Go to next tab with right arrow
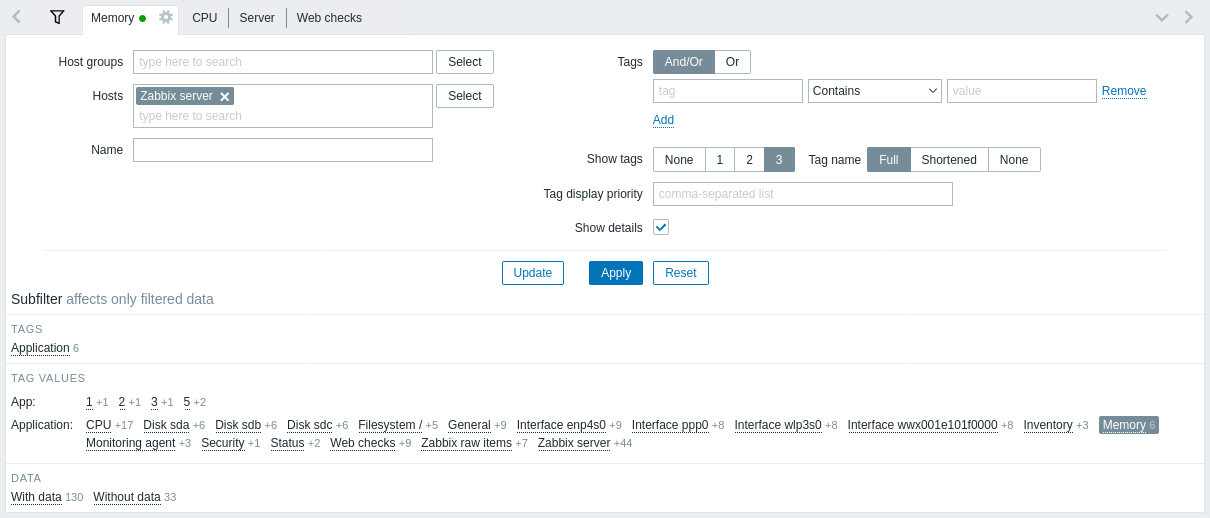 (1188, 17)
